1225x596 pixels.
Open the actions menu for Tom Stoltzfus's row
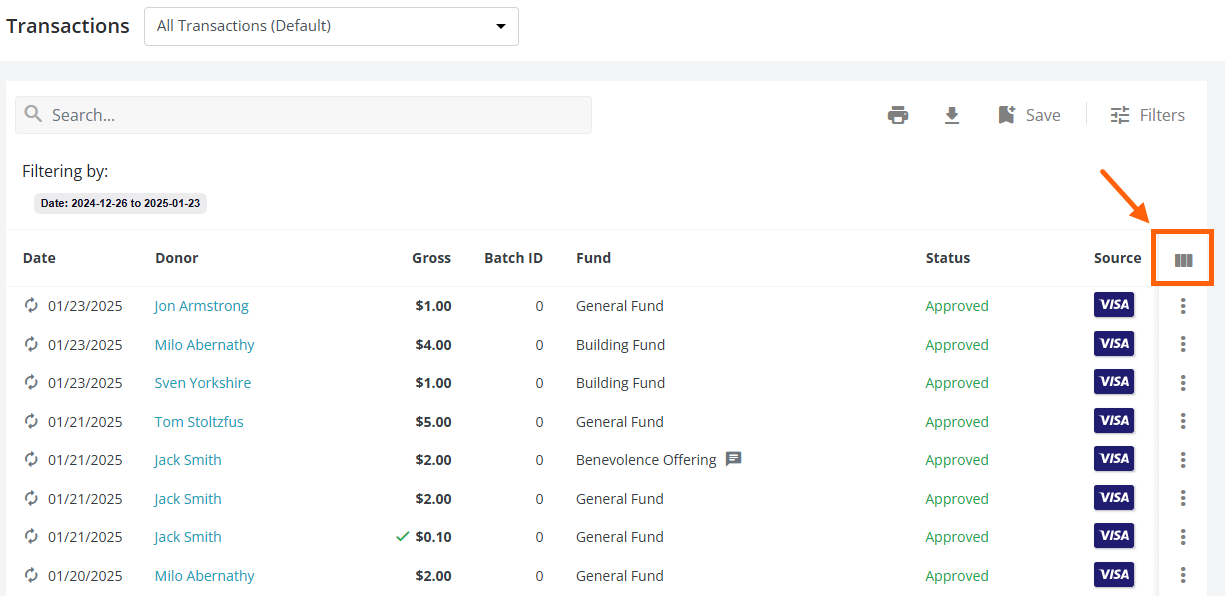coord(1183,421)
